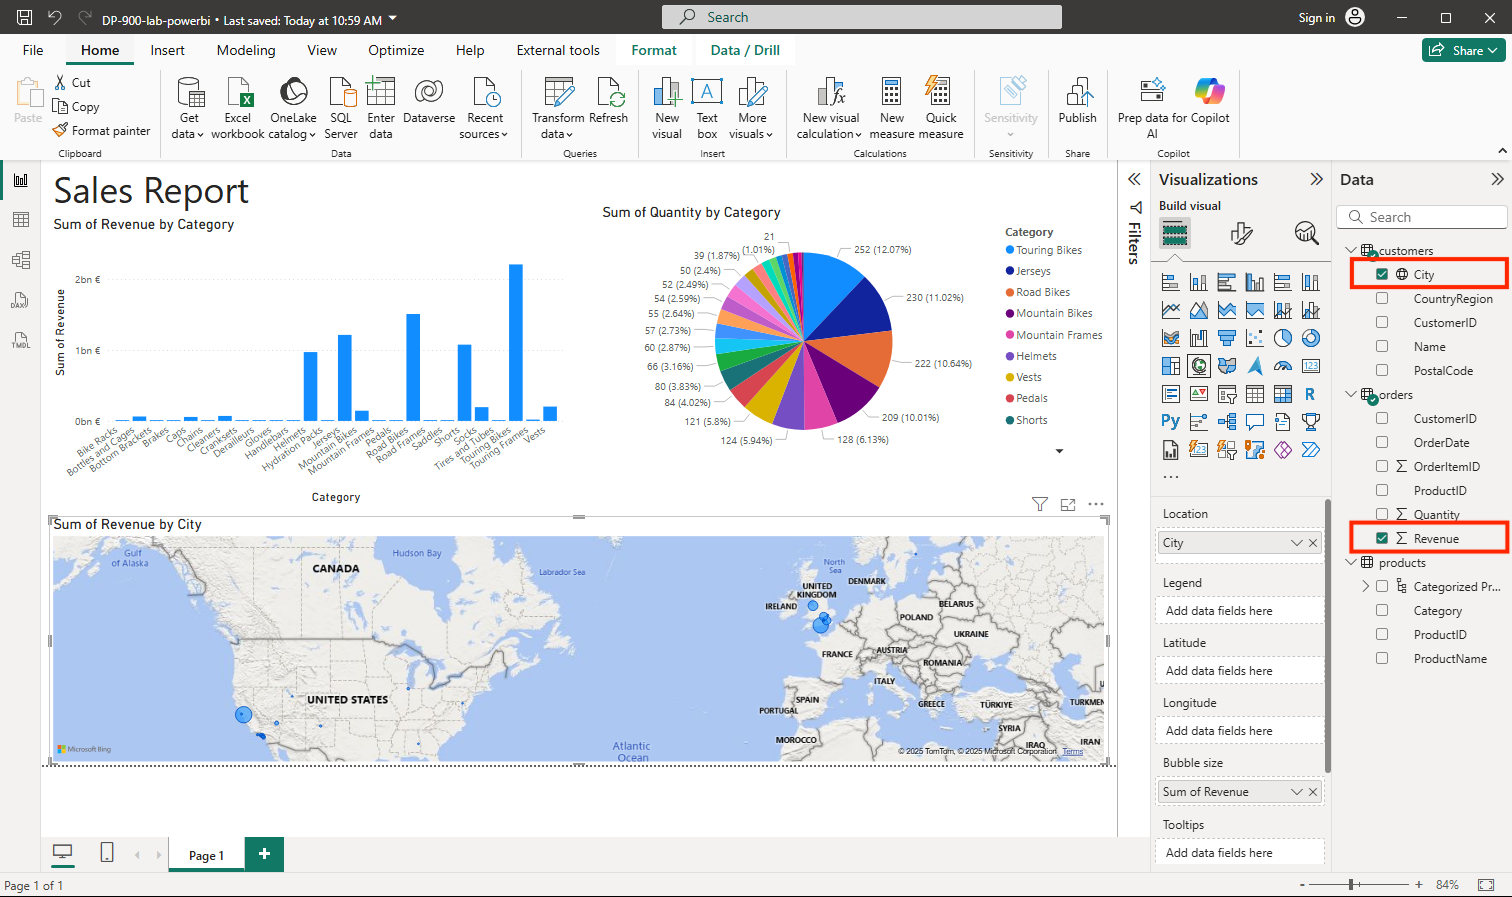The image size is (1512, 897).
Task: Open DAX query view in sidebar
Action: 21,300
